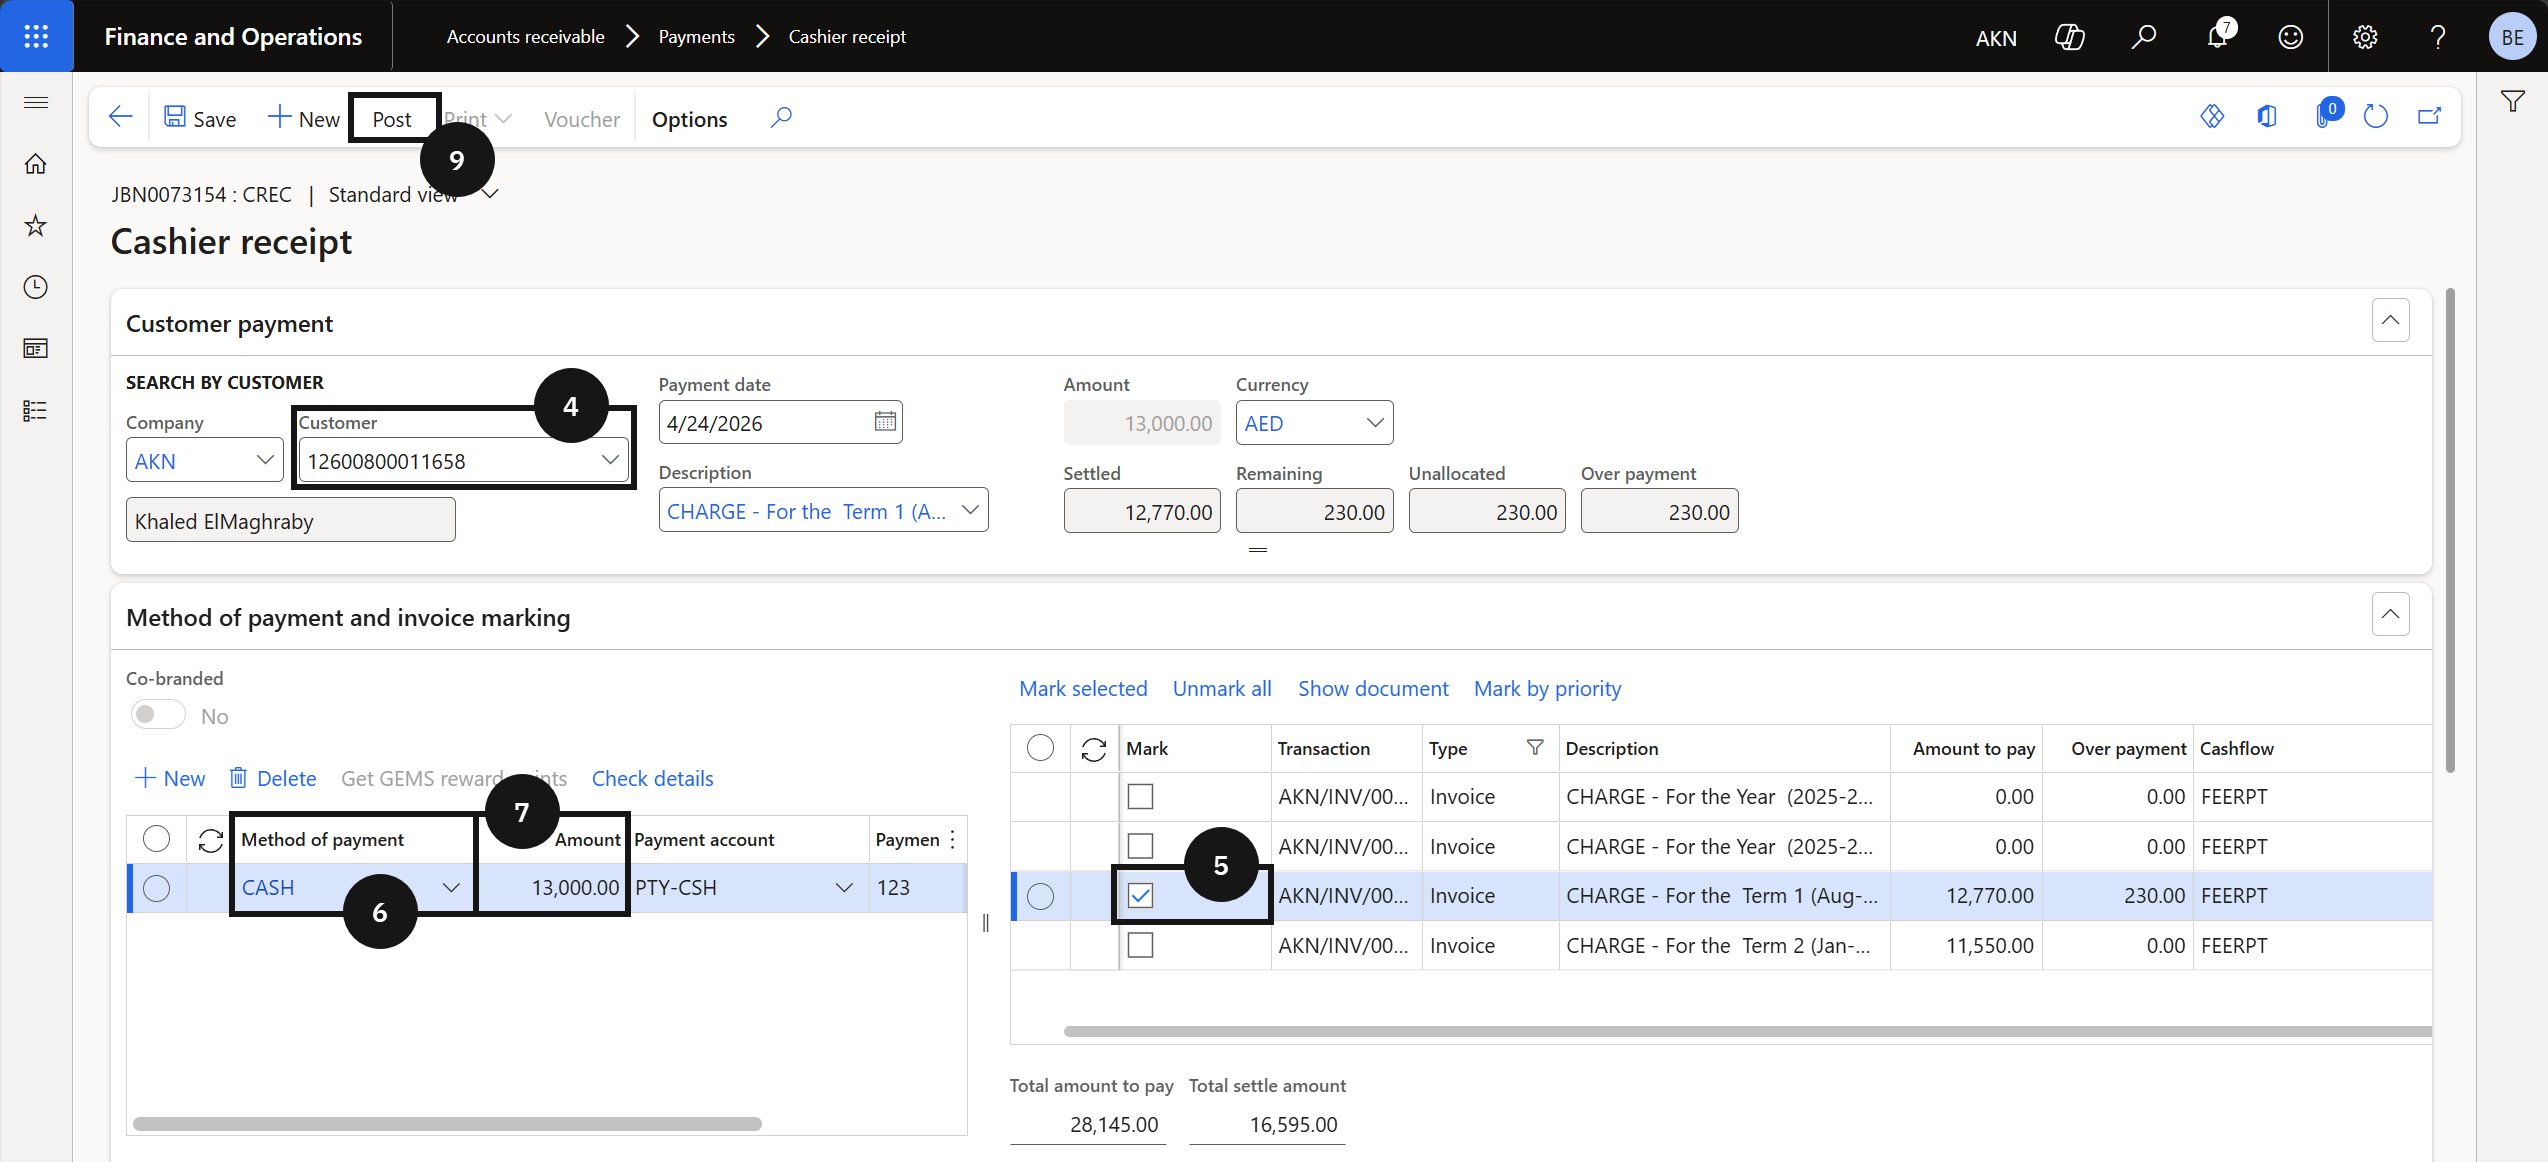Open the help question mark
The height and width of the screenshot is (1162, 2548).
[x=2438, y=37]
